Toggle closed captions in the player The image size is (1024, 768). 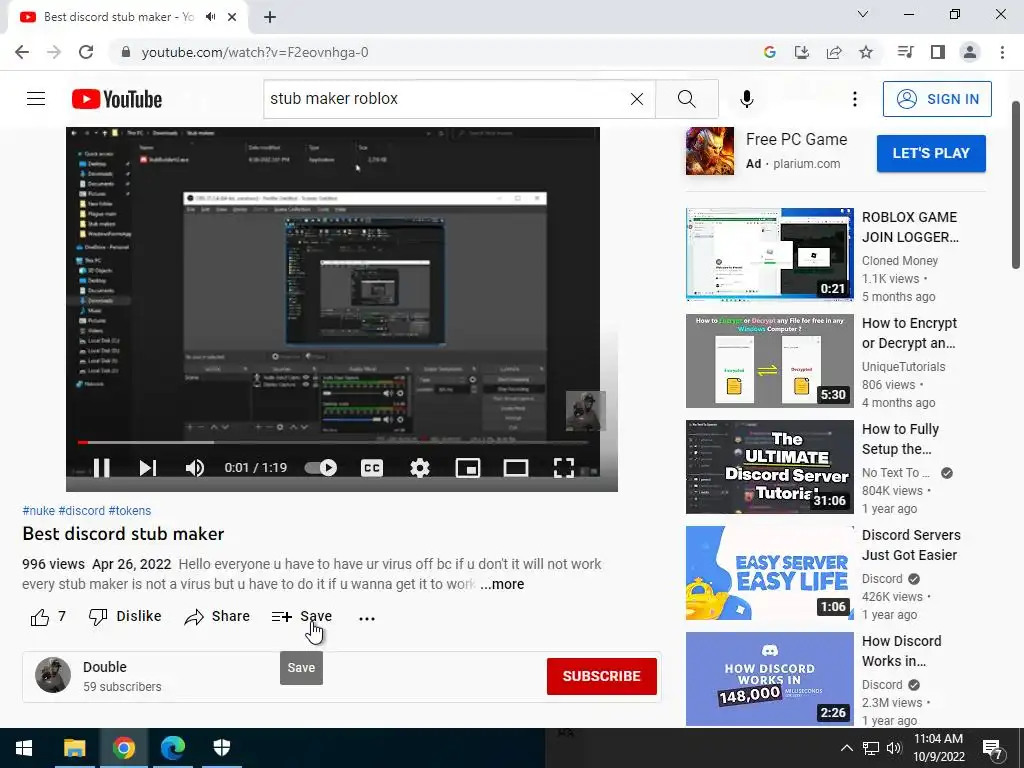point(372,468)
